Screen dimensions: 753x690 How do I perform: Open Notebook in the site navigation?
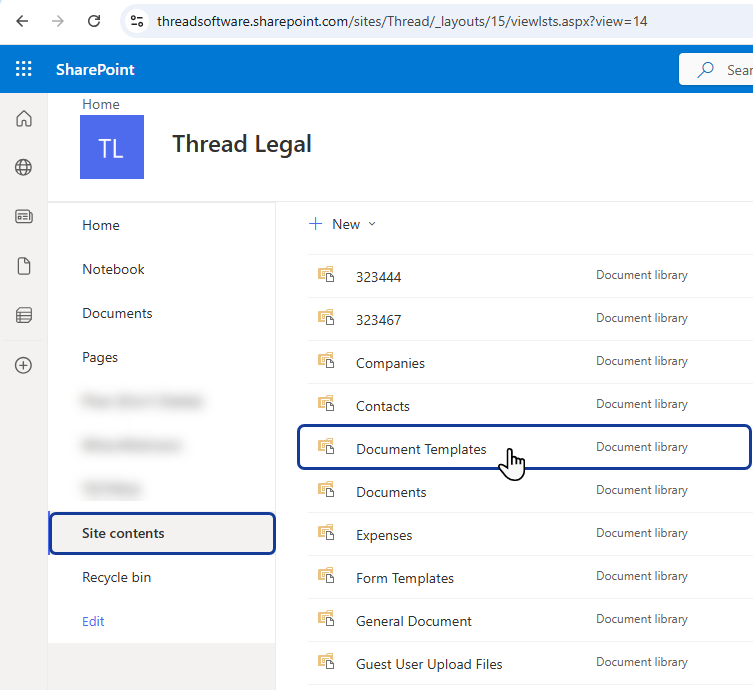[x=113, y=269]
